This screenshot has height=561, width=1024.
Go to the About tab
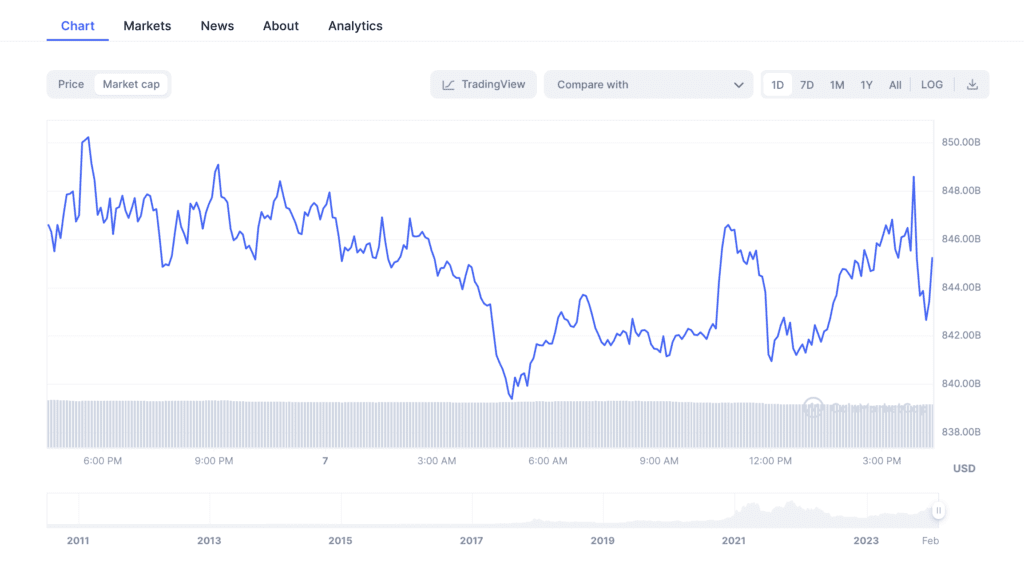tap(280, 26)
